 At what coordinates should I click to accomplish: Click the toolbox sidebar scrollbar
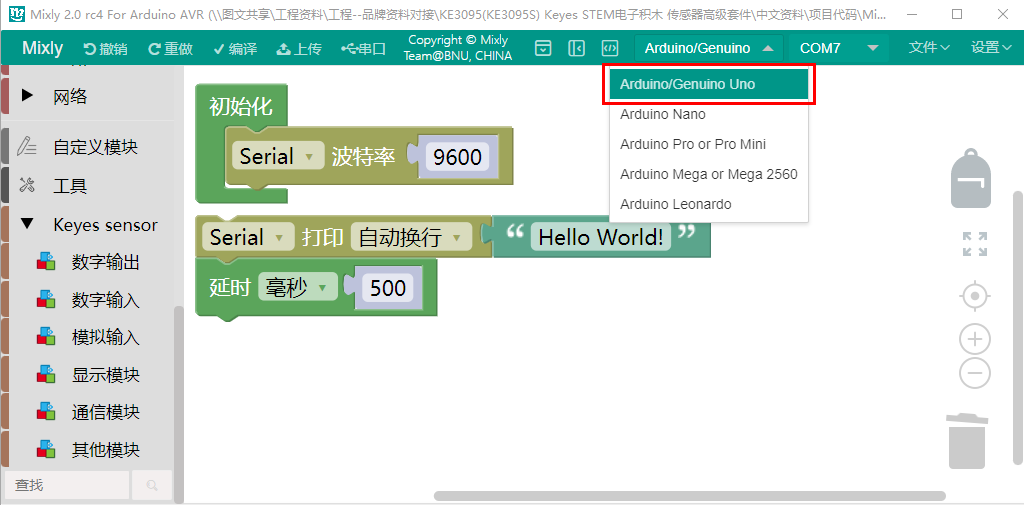click(179, 404)
